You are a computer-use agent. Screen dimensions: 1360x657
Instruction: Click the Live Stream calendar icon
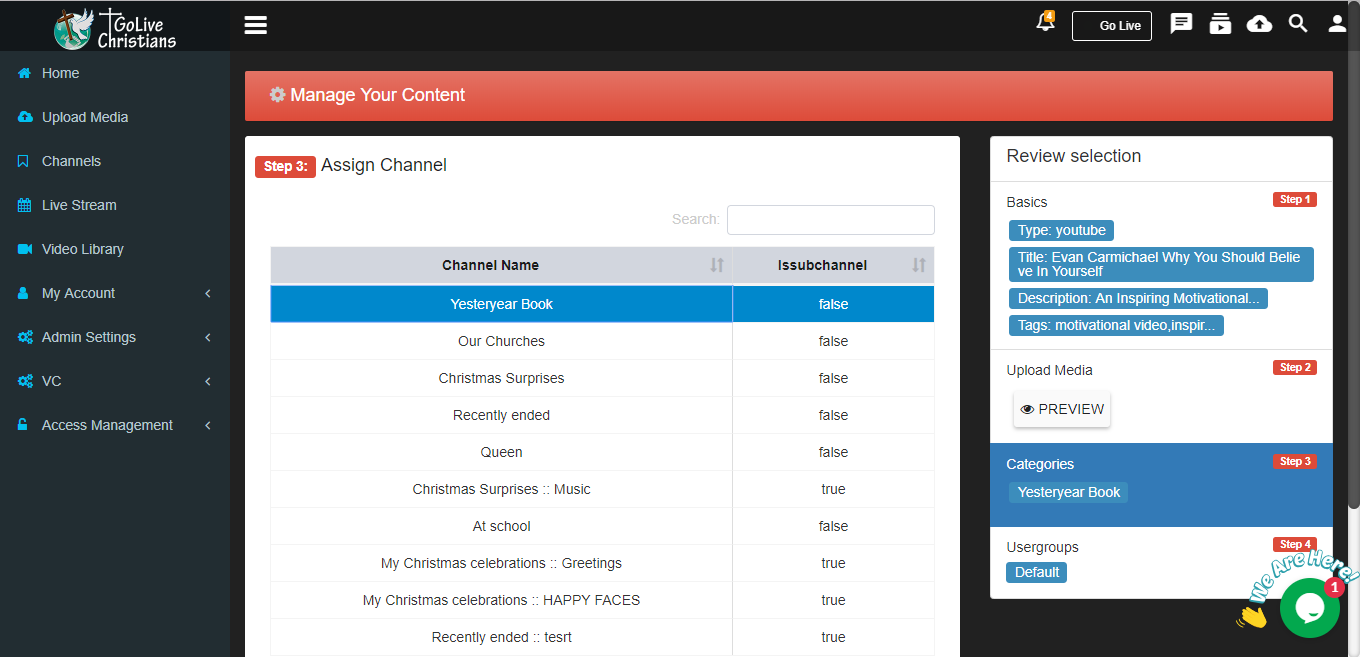click(24, 205)
